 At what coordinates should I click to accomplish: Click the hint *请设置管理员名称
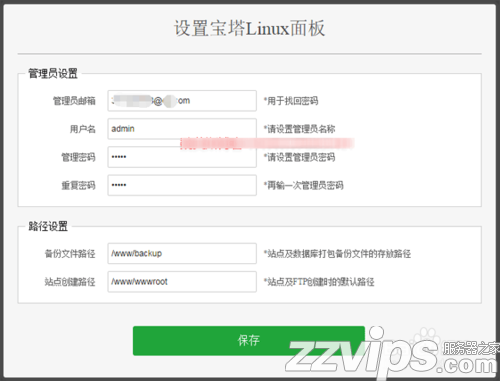[x=299, y=129]
